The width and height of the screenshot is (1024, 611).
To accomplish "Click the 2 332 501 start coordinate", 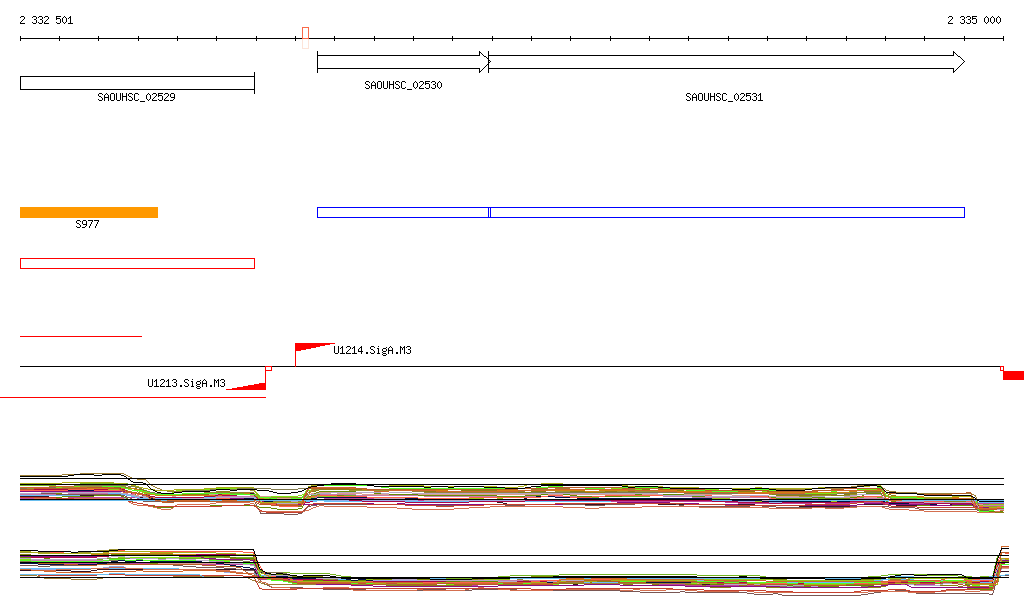I will (x=46, y=20).
